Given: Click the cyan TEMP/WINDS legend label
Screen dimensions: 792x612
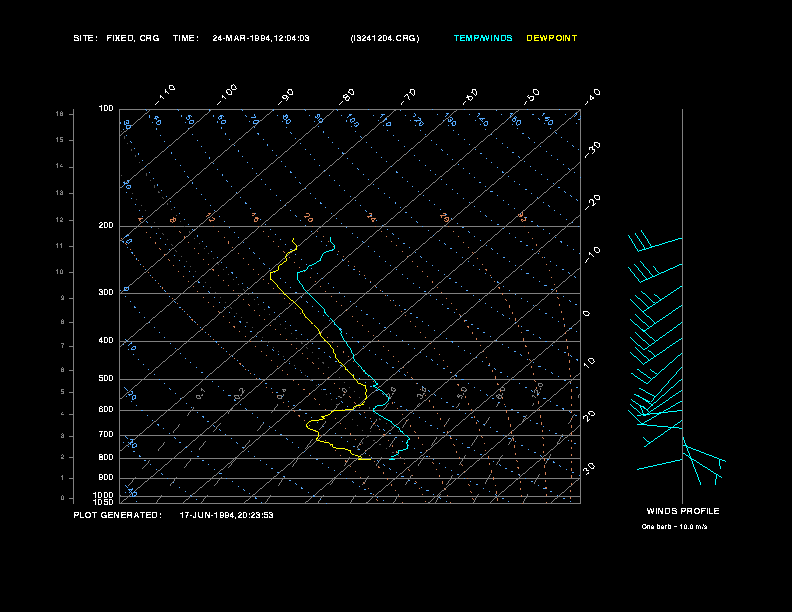Looking at the screenshot, I should [483, 38].
